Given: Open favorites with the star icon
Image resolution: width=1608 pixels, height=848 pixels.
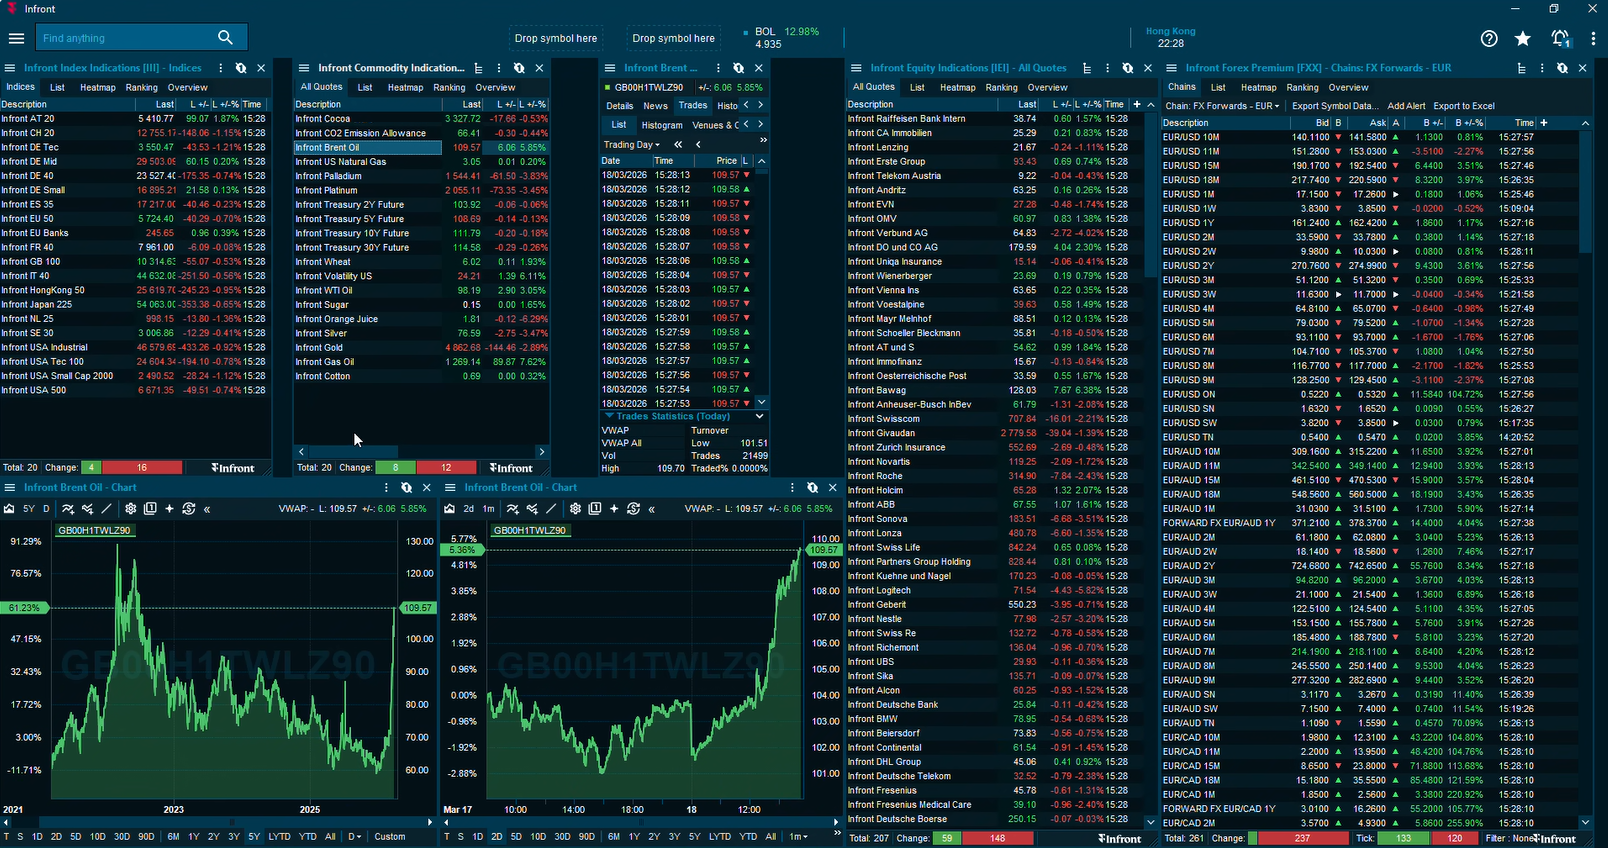Looking at the screenshot, I should (x=1523, y=38).
